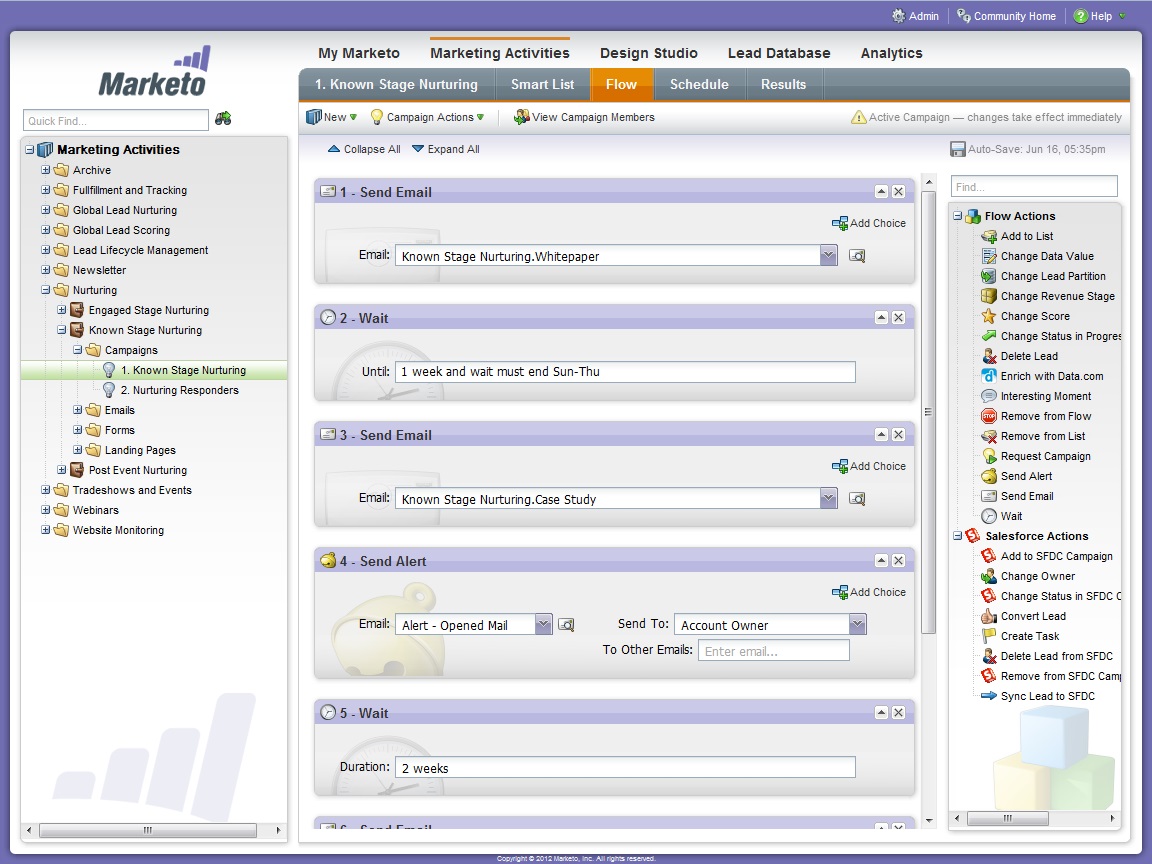Screen dimensions: 1152x864
Task: Delete step 5 Wait from the flow
Action: tap(899, 713)
